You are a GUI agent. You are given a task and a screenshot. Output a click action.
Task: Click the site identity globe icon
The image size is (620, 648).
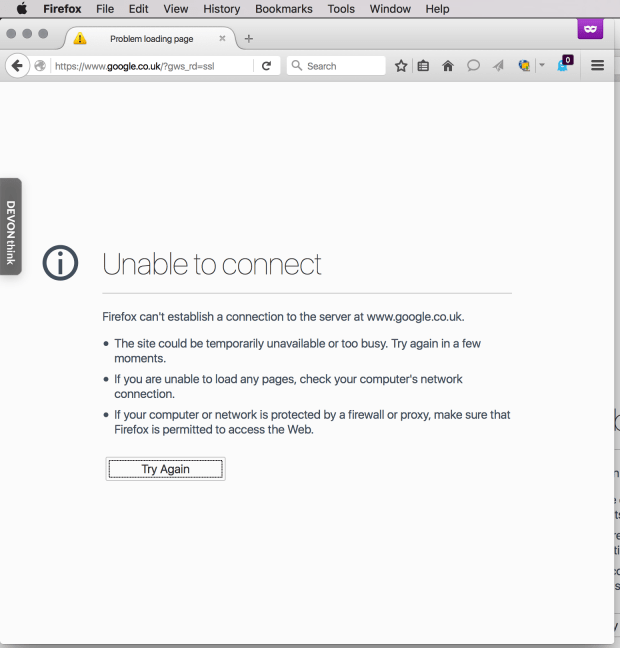point(40,66)
